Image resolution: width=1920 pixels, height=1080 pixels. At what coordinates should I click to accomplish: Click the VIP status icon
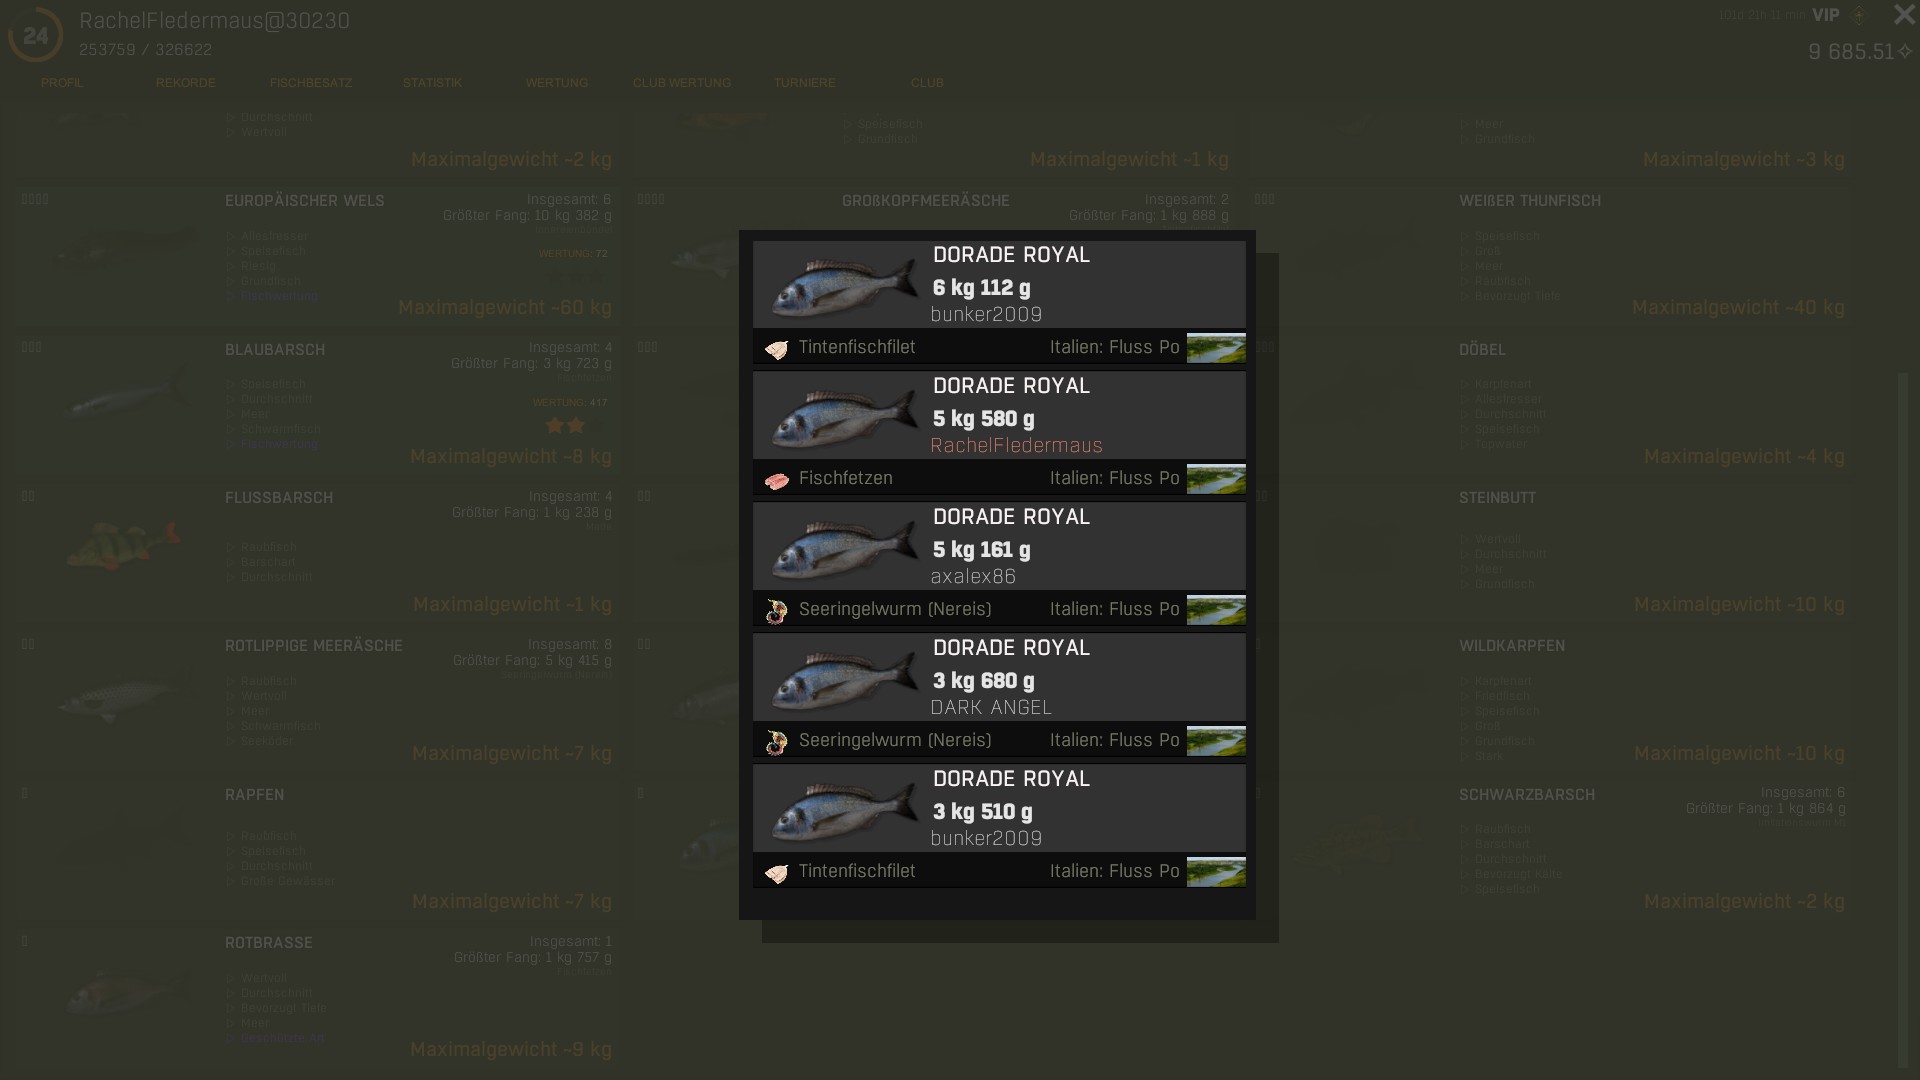point(1858,15)
